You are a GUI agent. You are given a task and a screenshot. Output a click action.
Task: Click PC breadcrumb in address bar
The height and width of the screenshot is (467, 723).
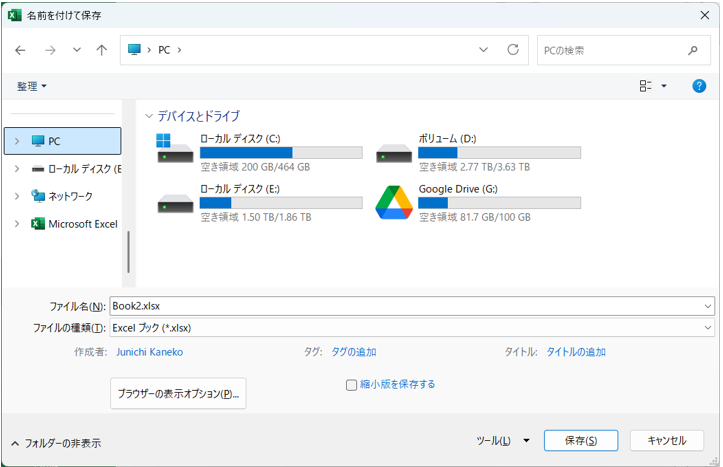[x=164, y=50]
